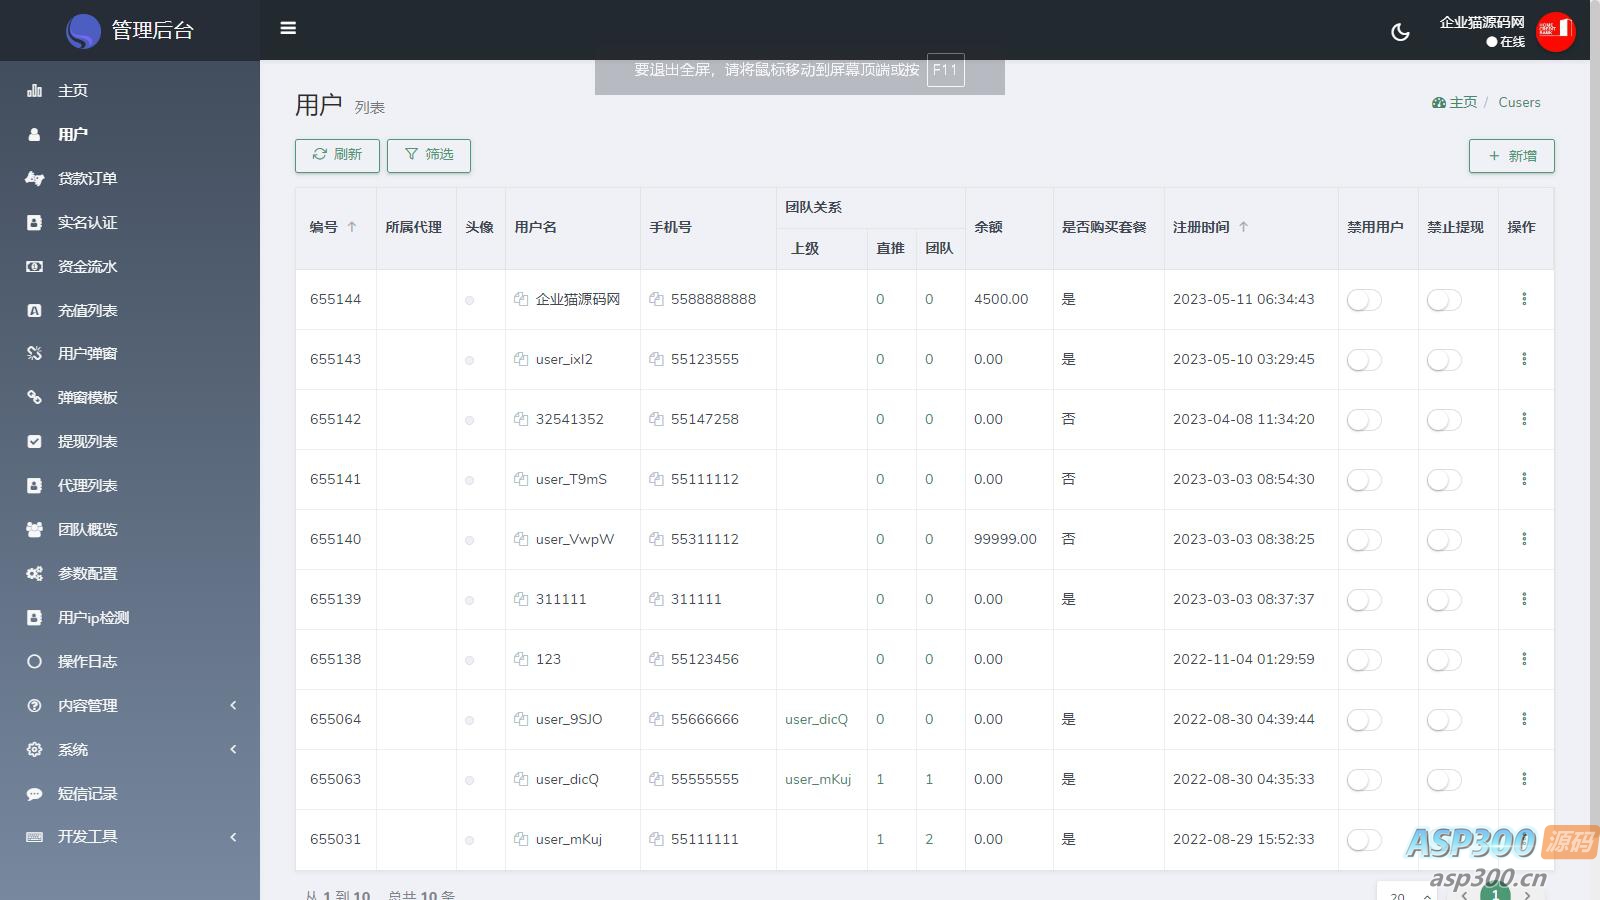Open the user avatar in top bar
The image size is (1600, 900).
click(1555, 31)
